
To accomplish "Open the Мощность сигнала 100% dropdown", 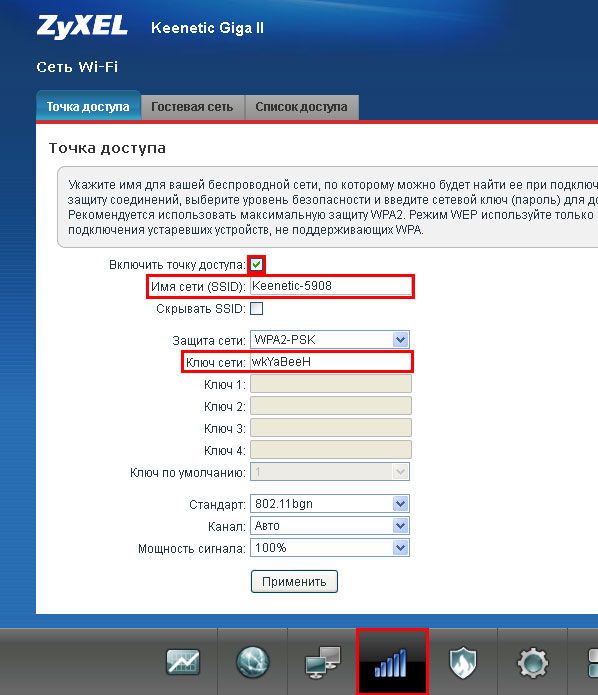I will pyautogui.click(x=330, y=548).
